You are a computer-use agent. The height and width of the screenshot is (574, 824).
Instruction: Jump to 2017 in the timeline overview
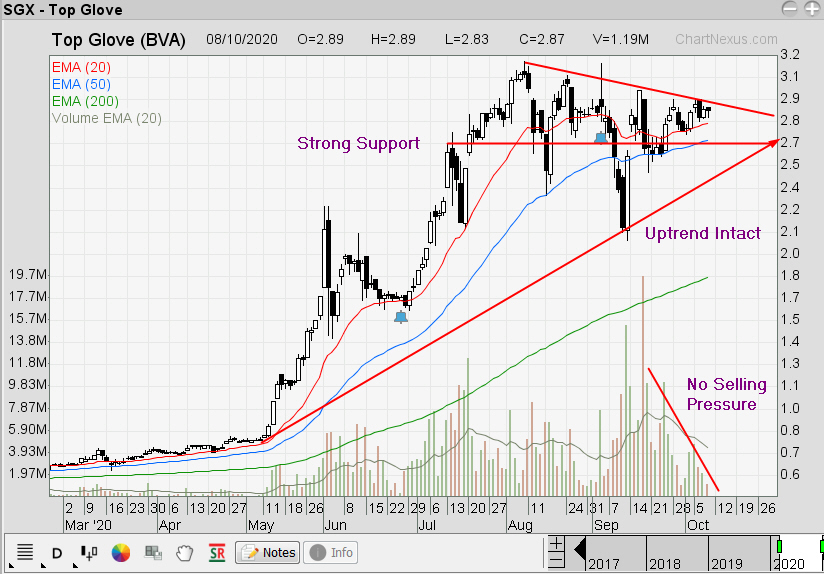pos(603,564)
